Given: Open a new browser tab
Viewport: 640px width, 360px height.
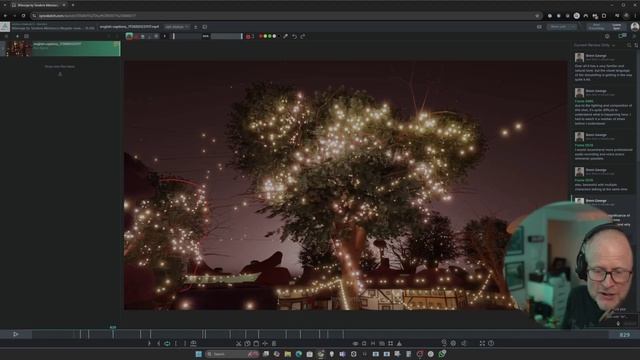Looking at the screenshot, I should 73,5.
